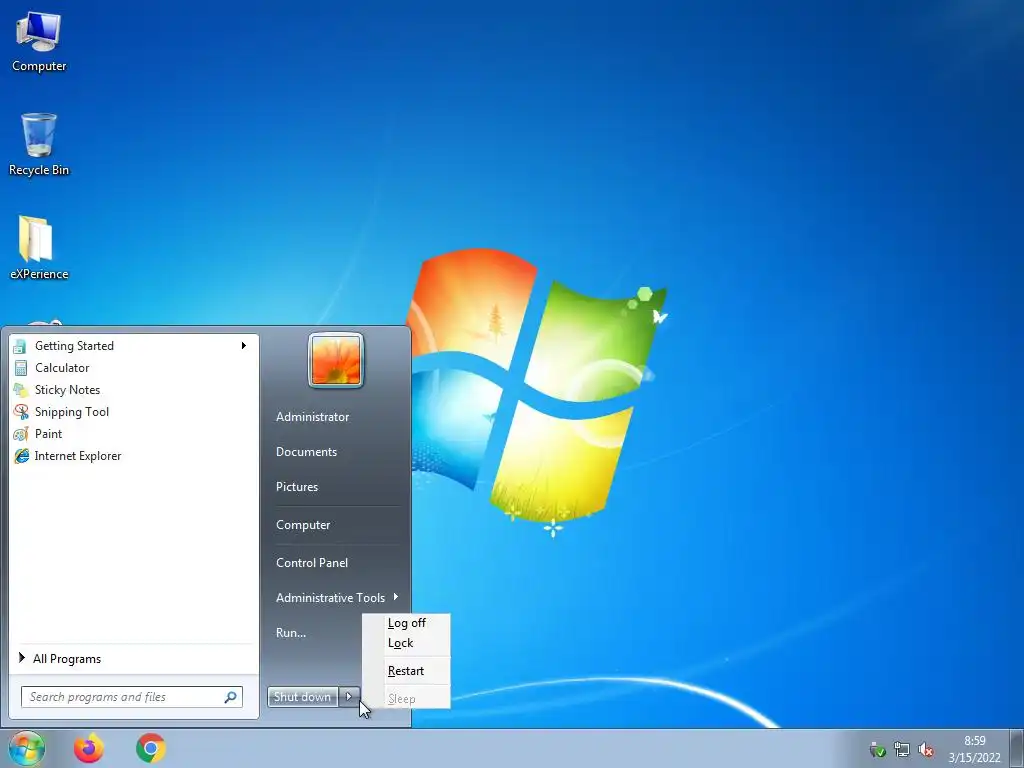Screen dimensions: 1024x768
Task: Click the Sticky Notes icon
Action: pyautogui.click(x=21, y=390)
